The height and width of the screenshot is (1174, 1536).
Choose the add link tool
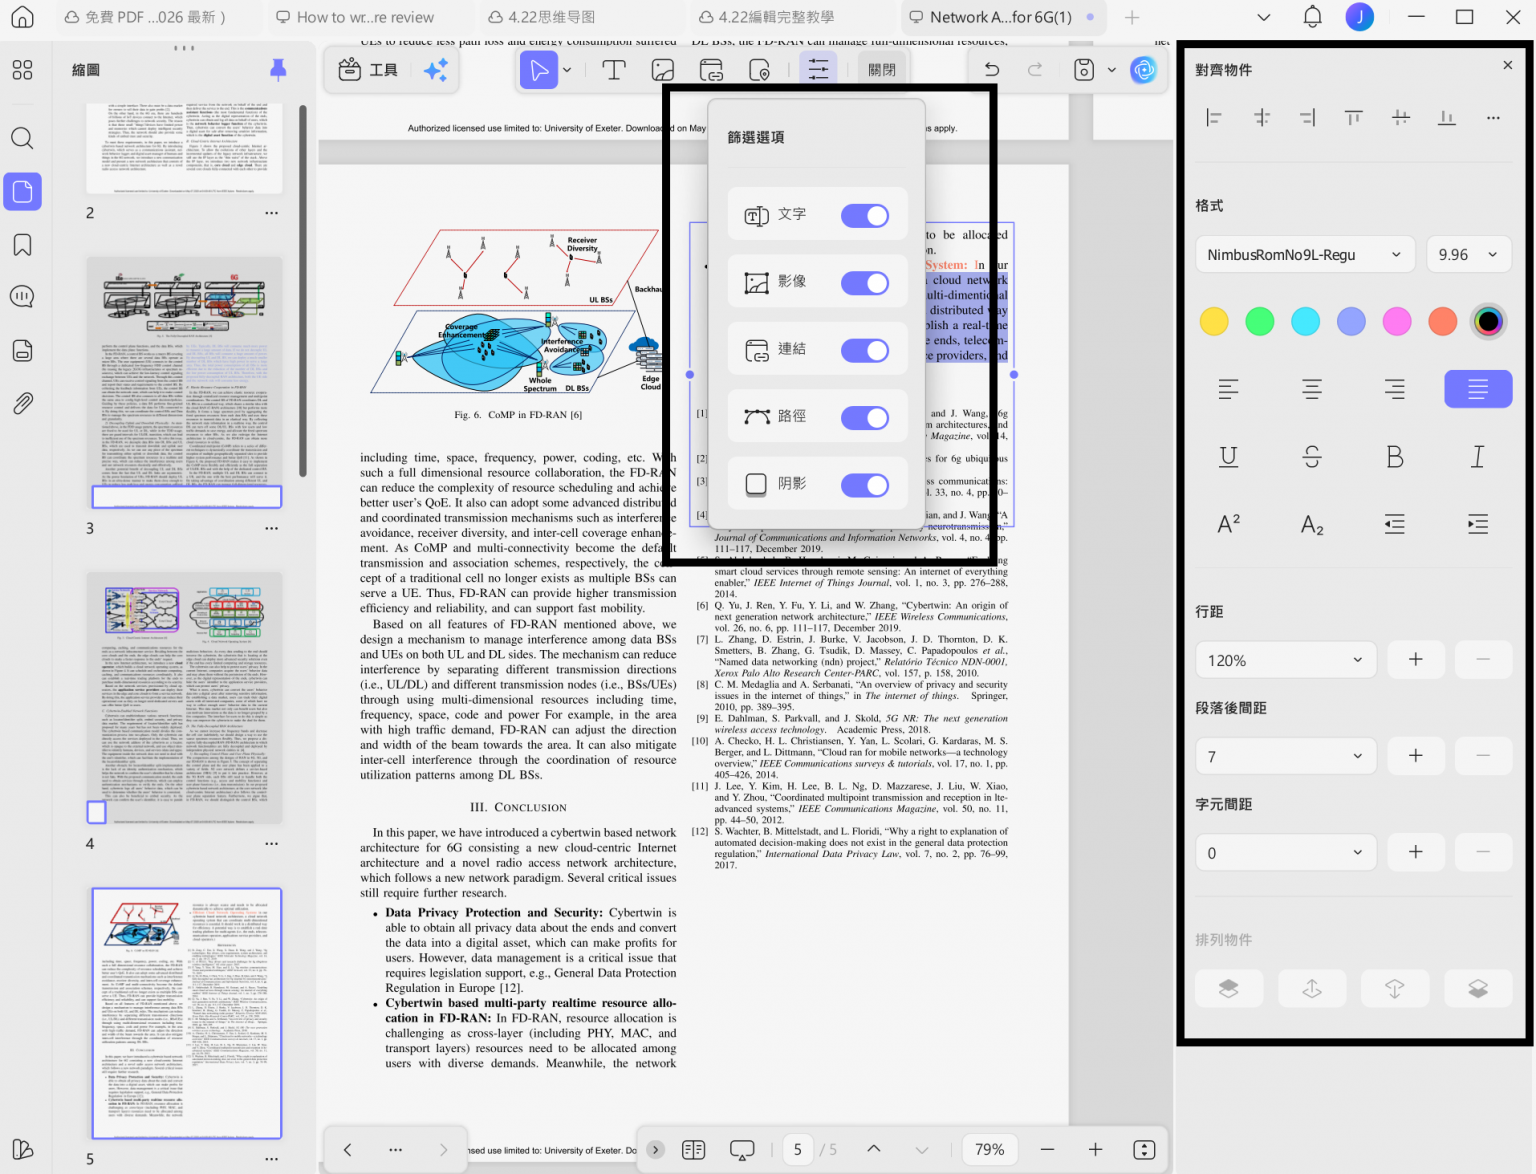711,70
